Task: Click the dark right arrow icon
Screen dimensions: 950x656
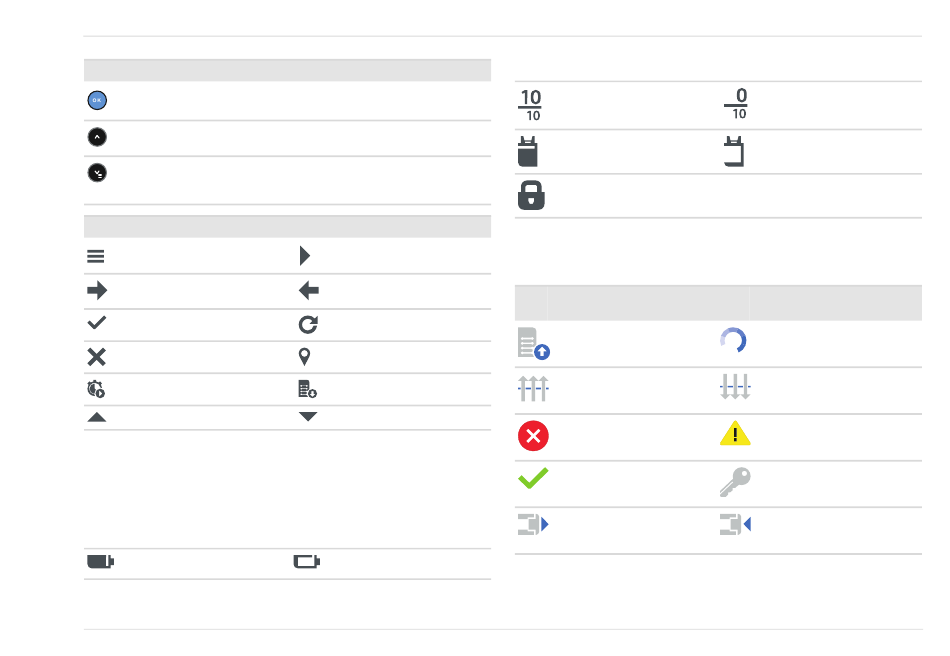Action: pyautogui.click(x=97, y=291)
